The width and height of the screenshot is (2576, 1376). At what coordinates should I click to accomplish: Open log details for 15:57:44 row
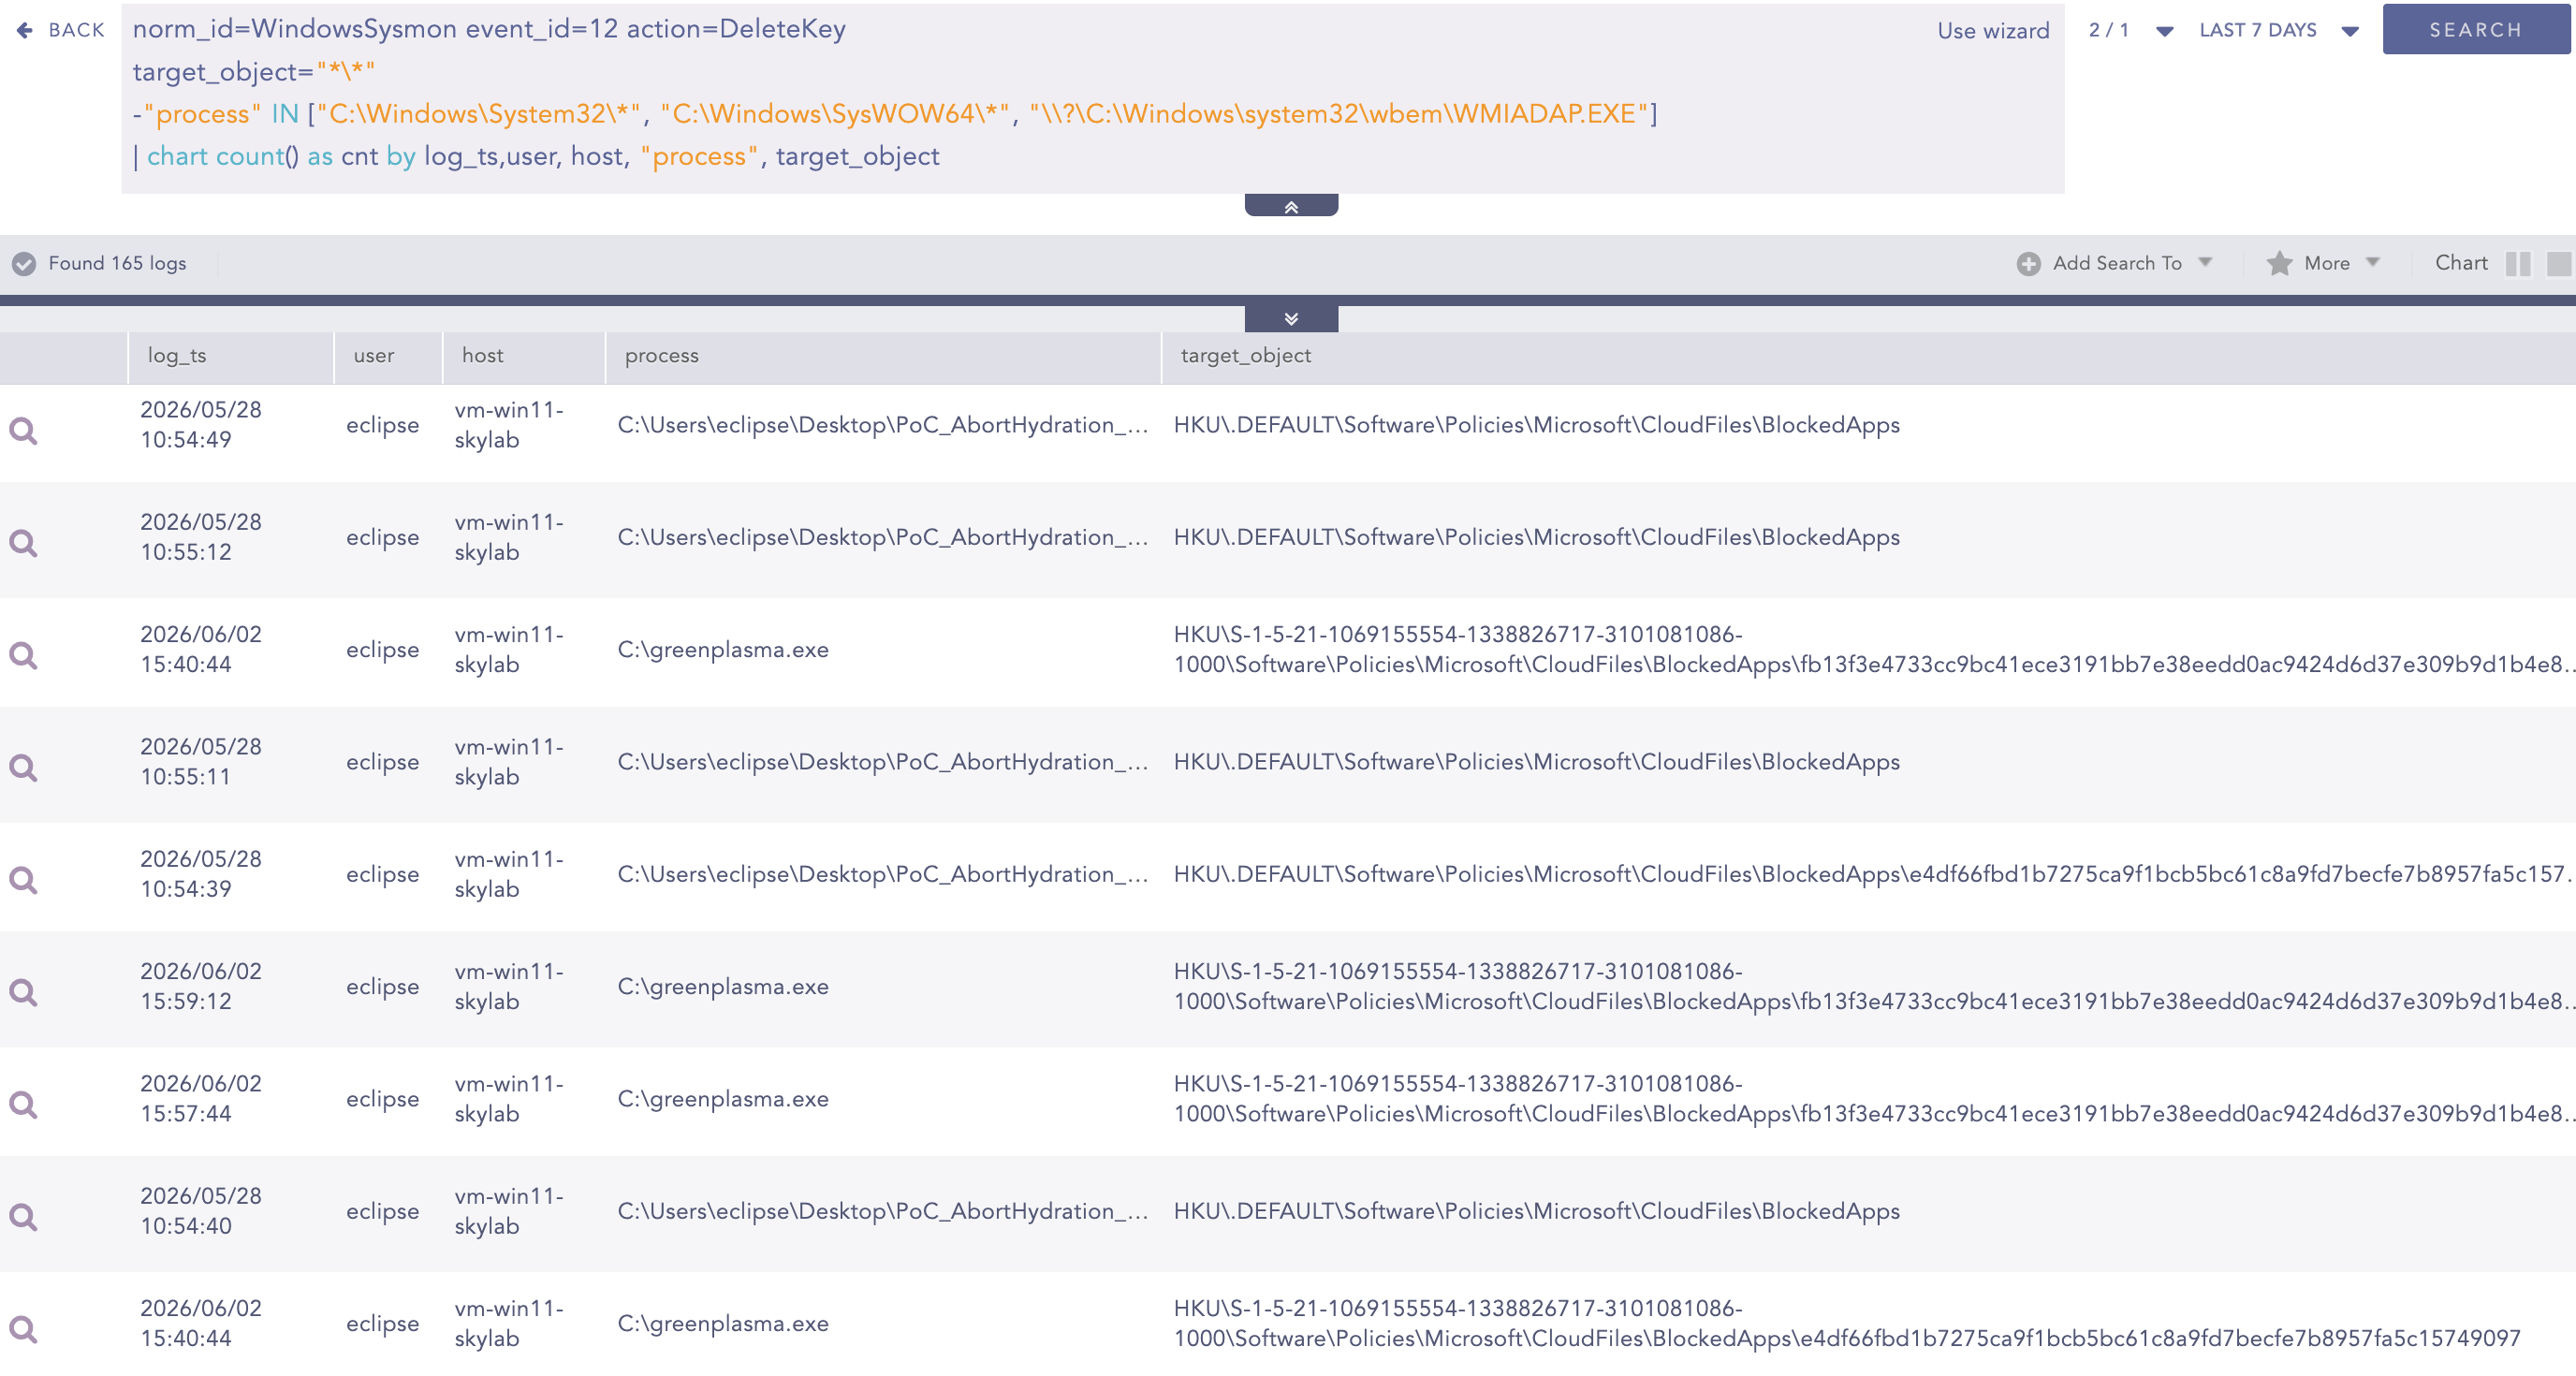point(23,1105)
